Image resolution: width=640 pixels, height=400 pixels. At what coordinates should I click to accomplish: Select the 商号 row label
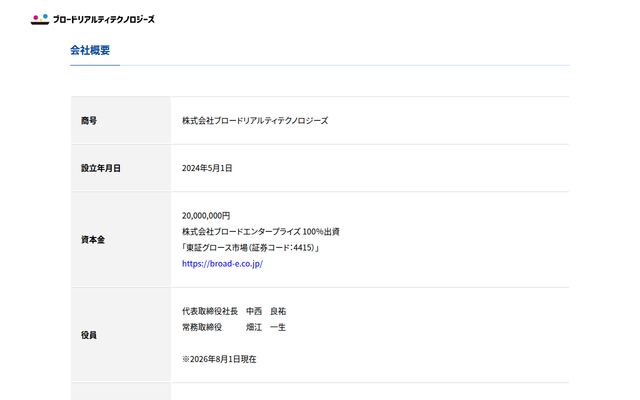coord(89,120)
